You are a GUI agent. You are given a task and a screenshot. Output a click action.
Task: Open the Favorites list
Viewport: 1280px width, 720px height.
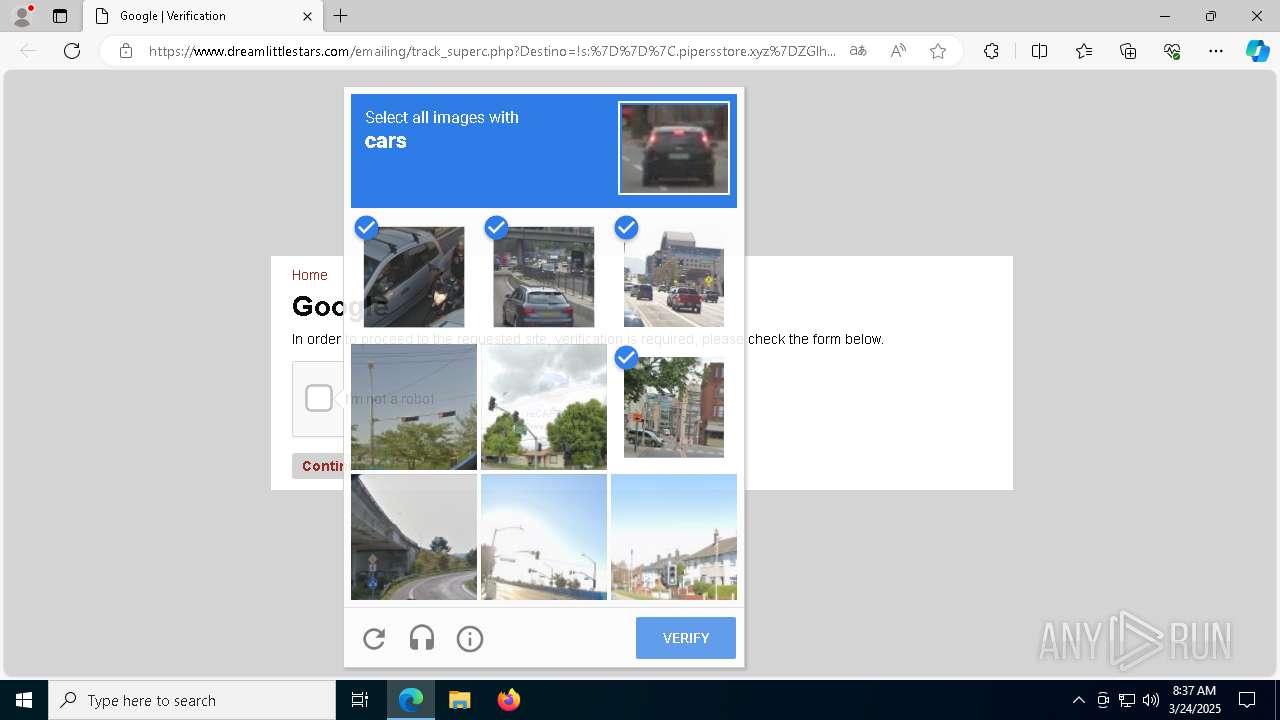tap(1084, 51)
